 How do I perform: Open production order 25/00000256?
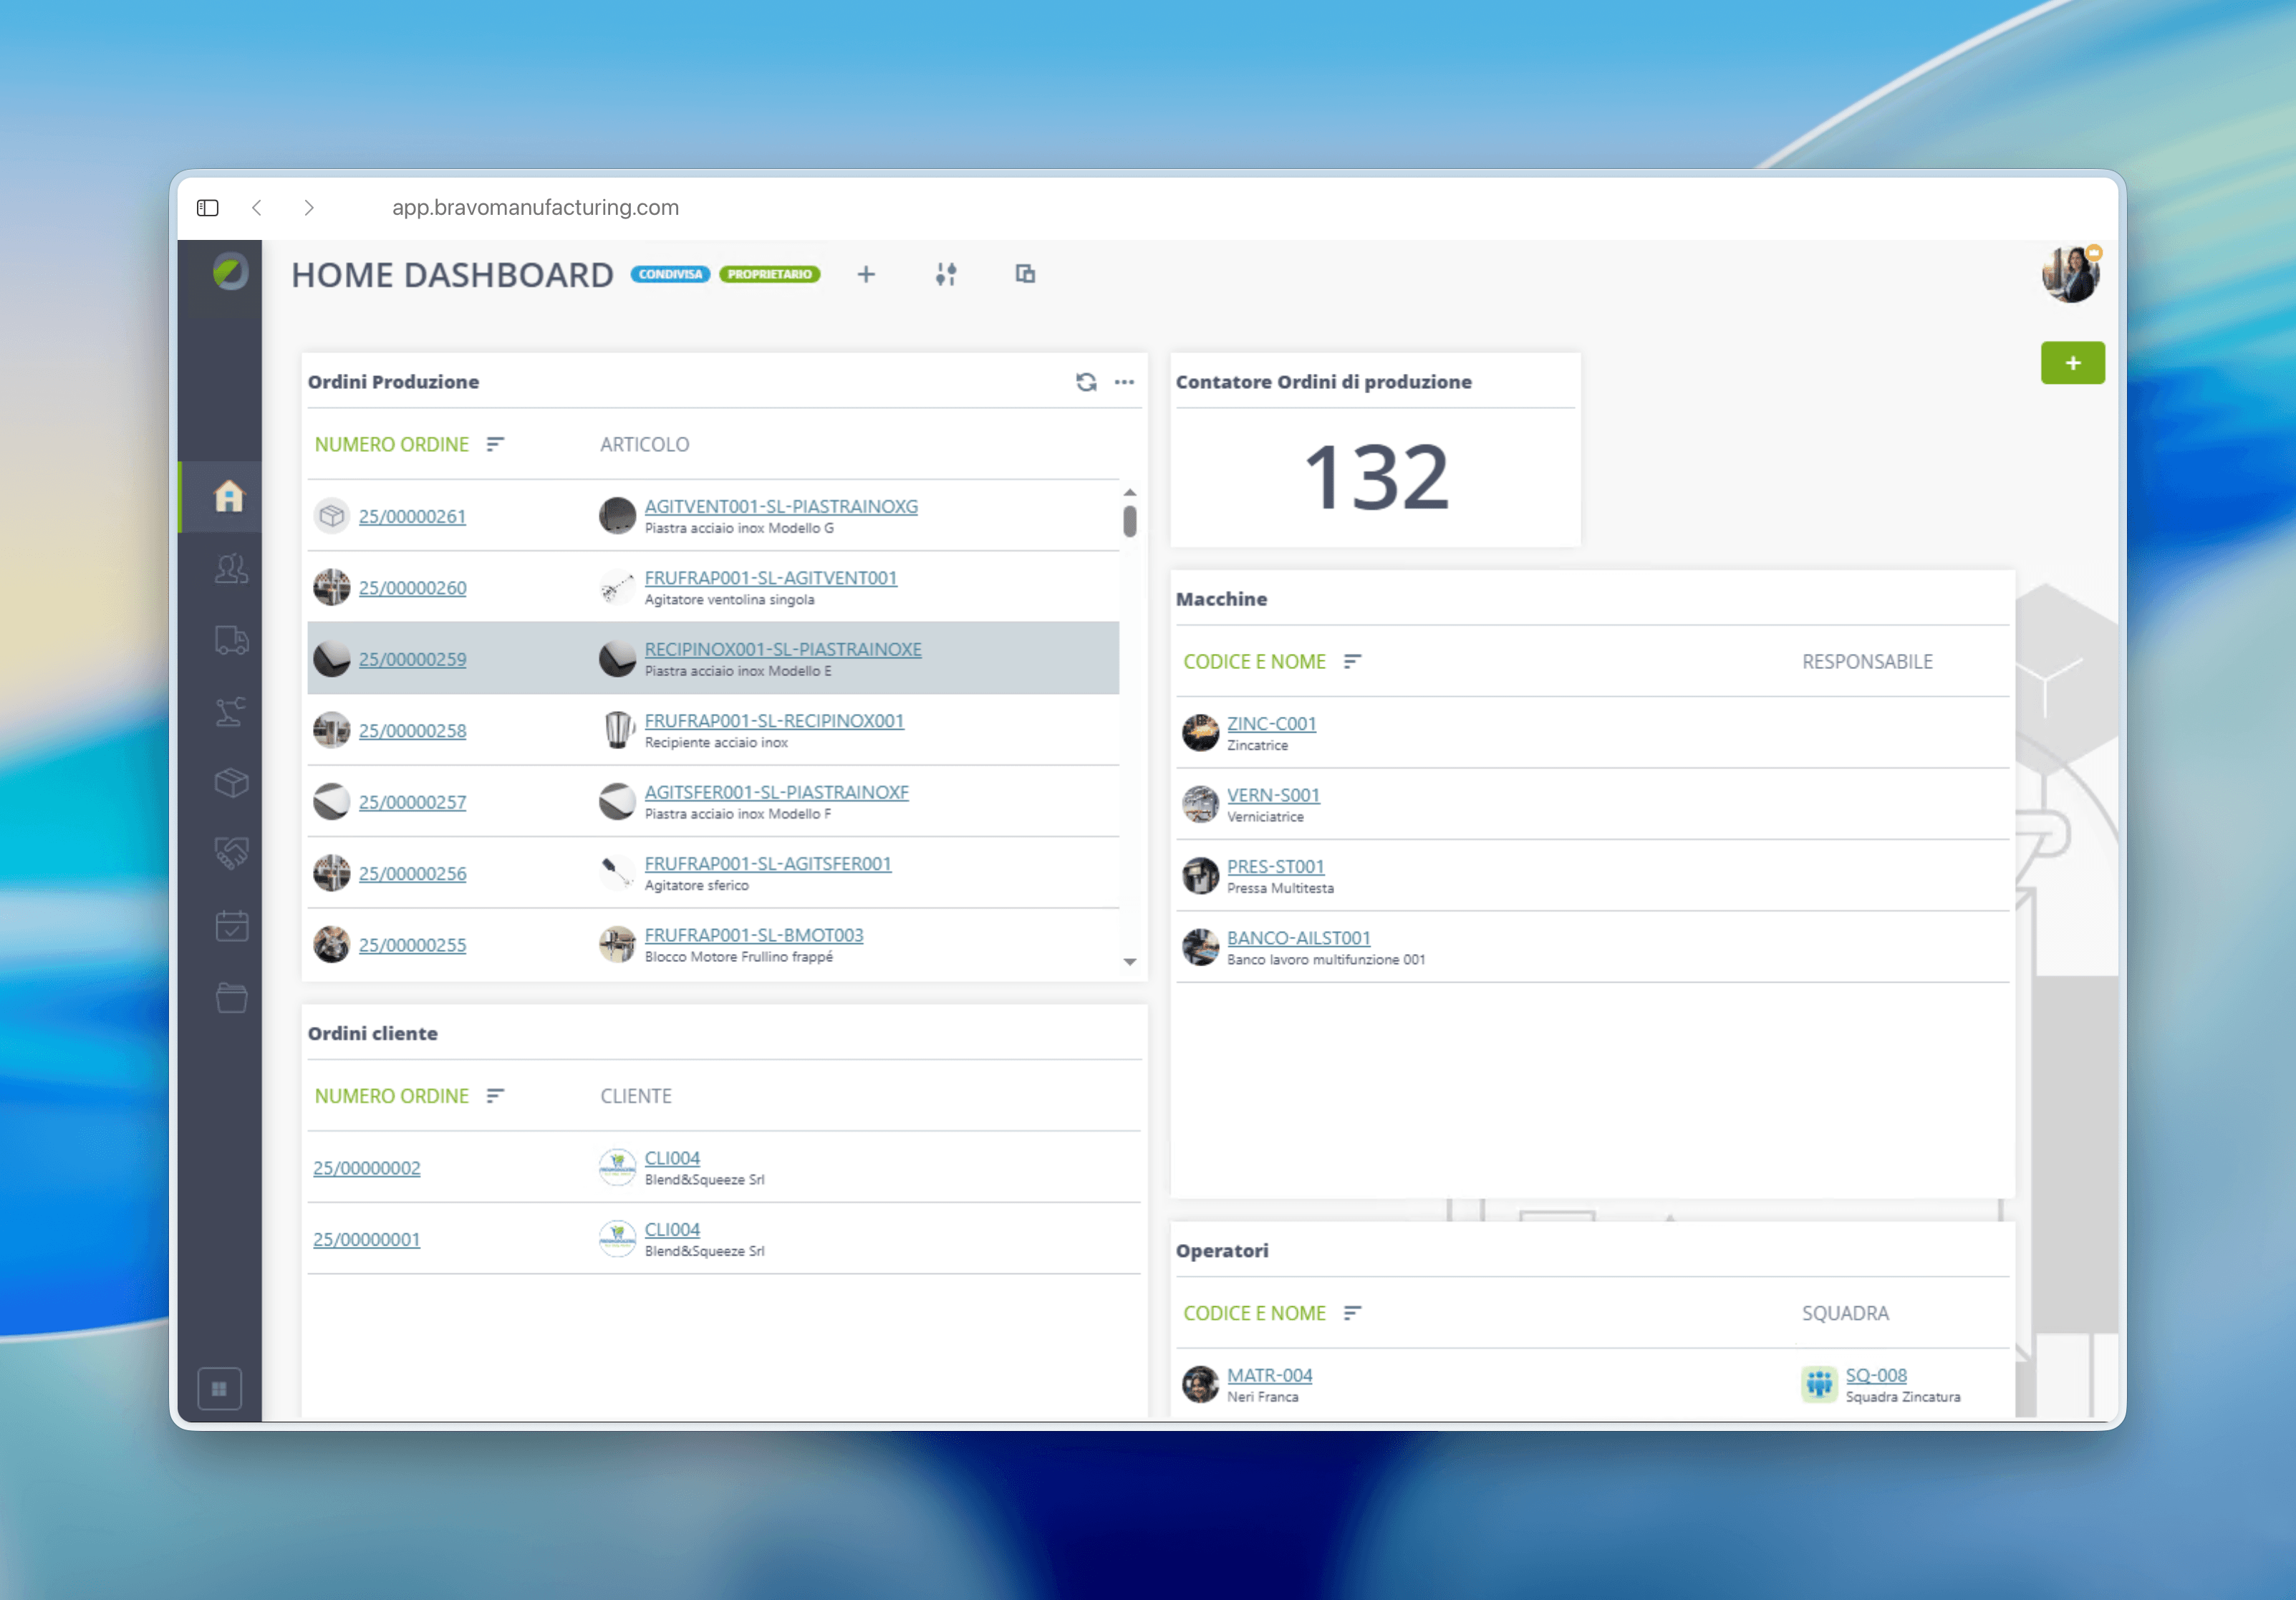[412, 873]
